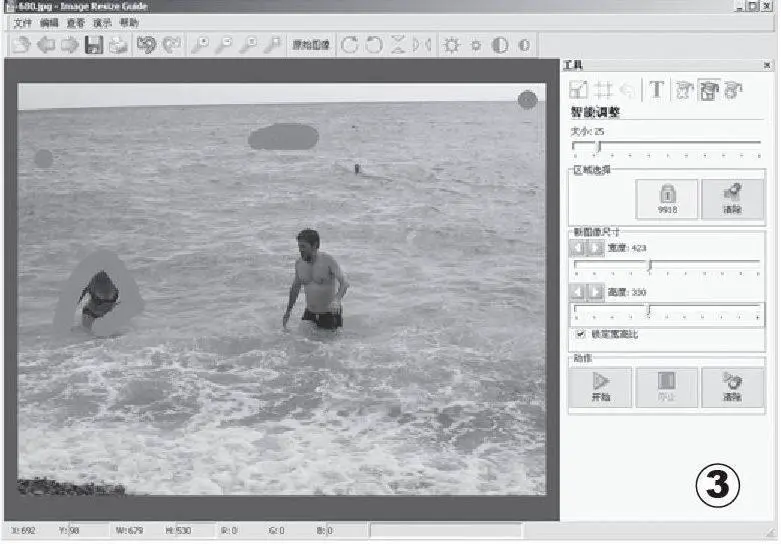Screen dimensions: 781x544
Task: Open the 文件 menu
Action: pyautogui.click(x=23, y=22)
